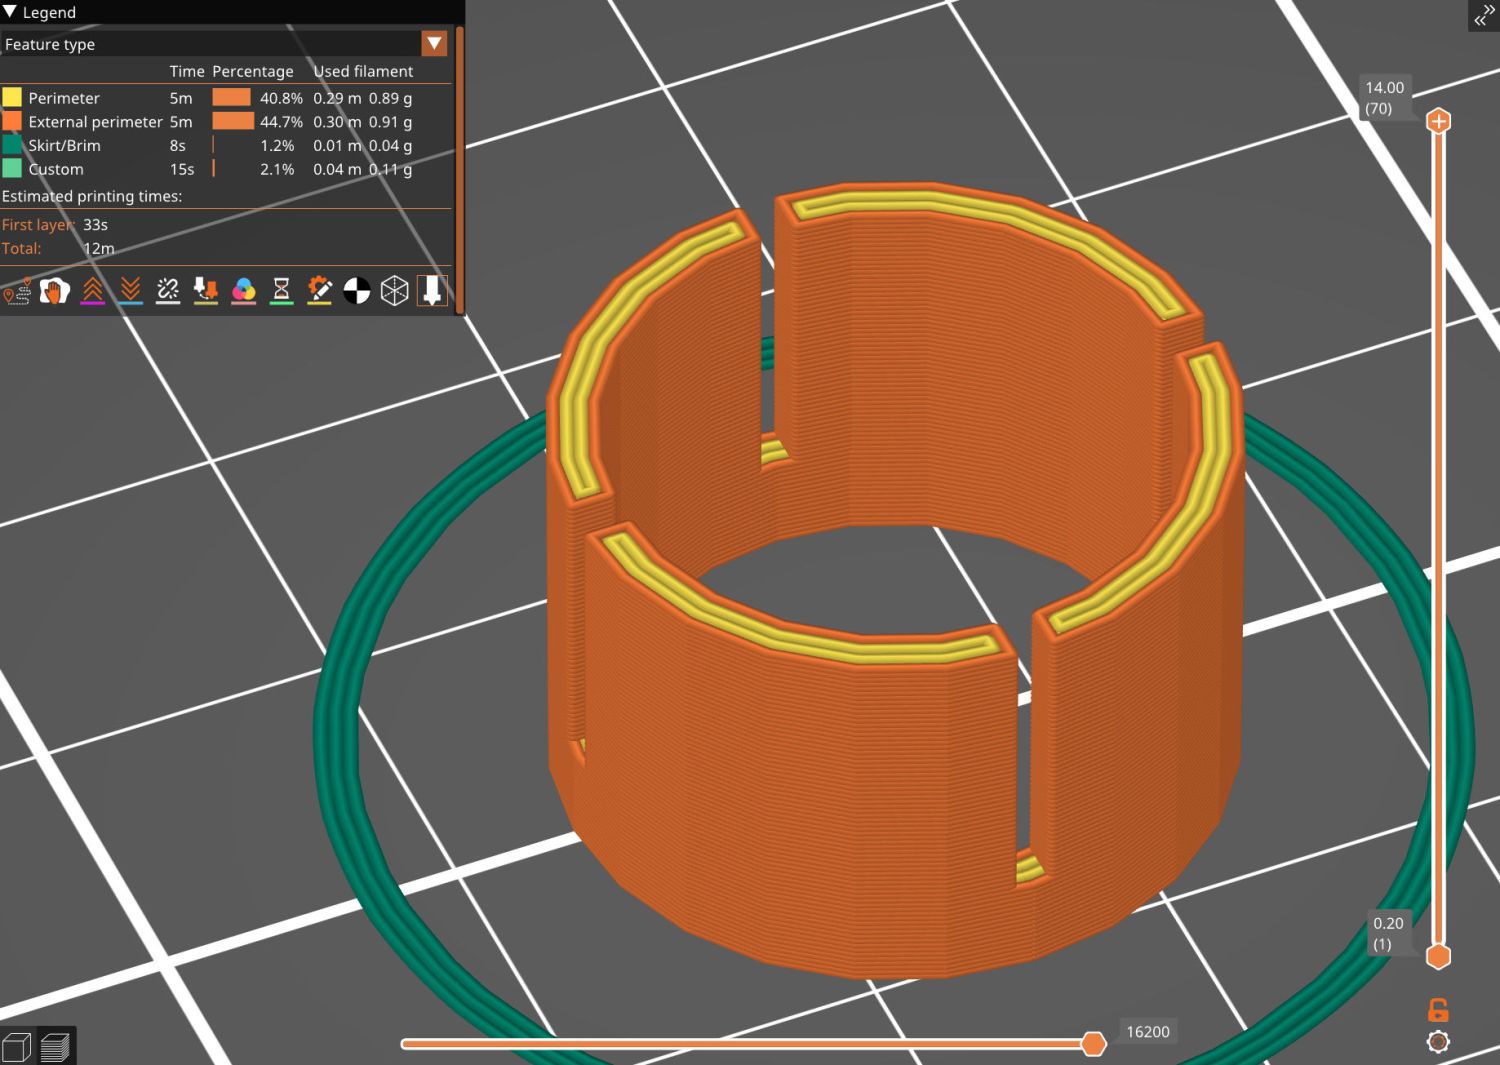
Task: Click the layer slider lock button
Action: [x=1438, y=1009]
